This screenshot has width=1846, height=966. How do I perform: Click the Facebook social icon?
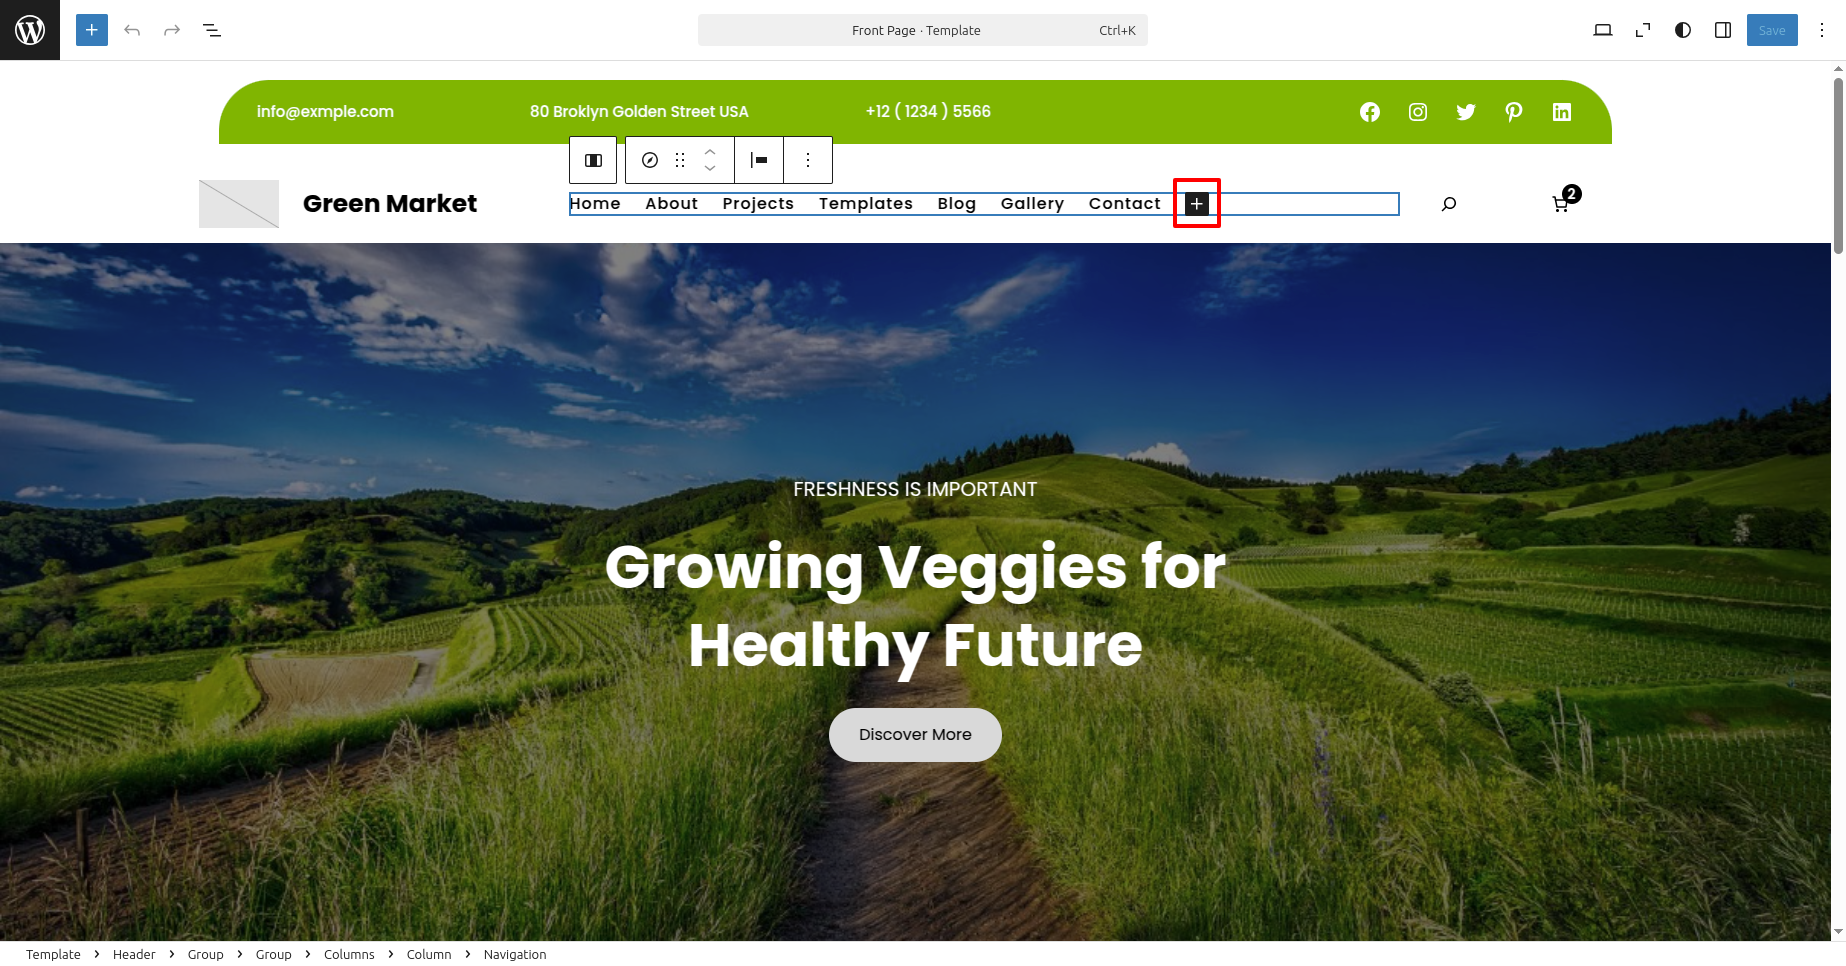[1370, 112]
